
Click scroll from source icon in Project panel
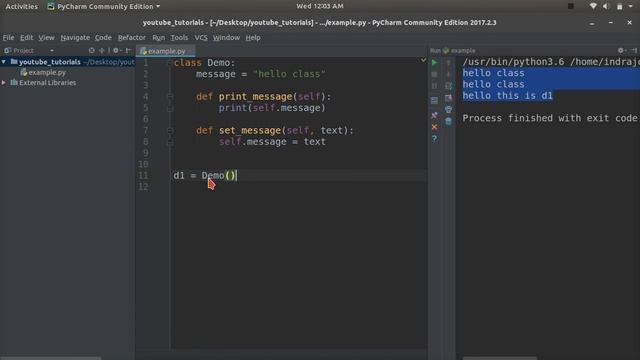click(x=91, y=51)
